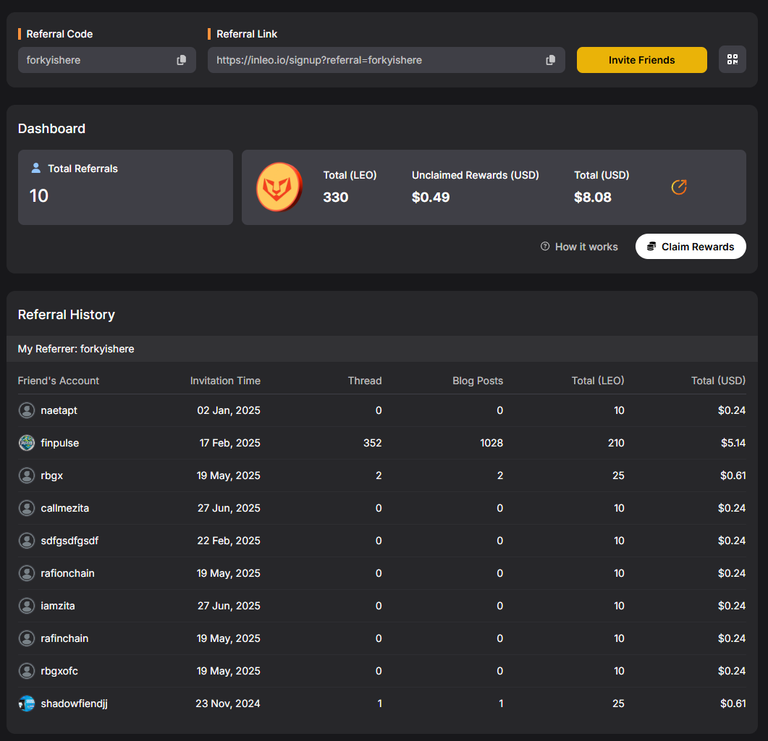Click the naetapt account name
The height and width of the screenshot is (741, 768).
pos(59,410)
